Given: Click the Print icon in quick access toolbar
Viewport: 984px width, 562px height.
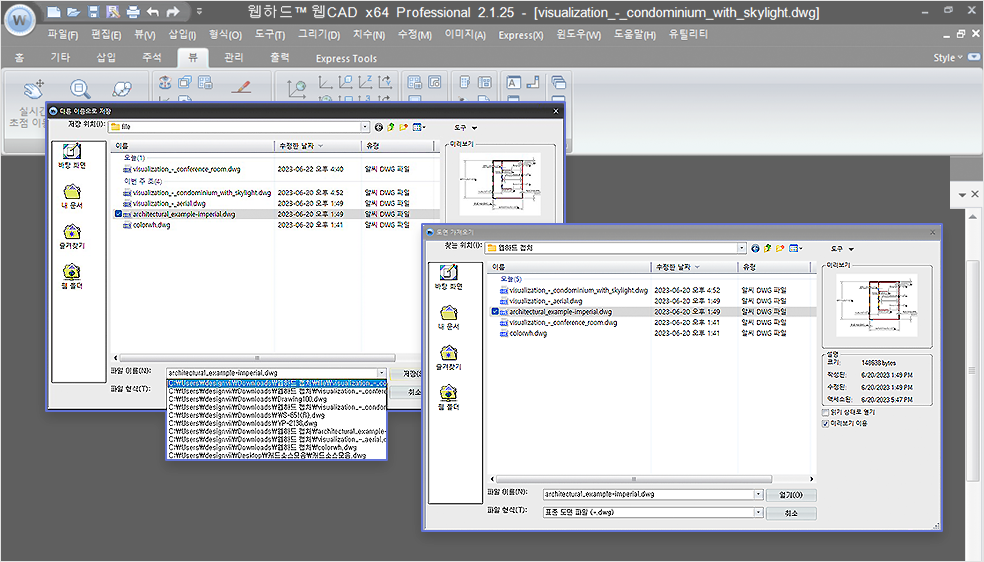Looking at the screenshot, I should 133,12.
